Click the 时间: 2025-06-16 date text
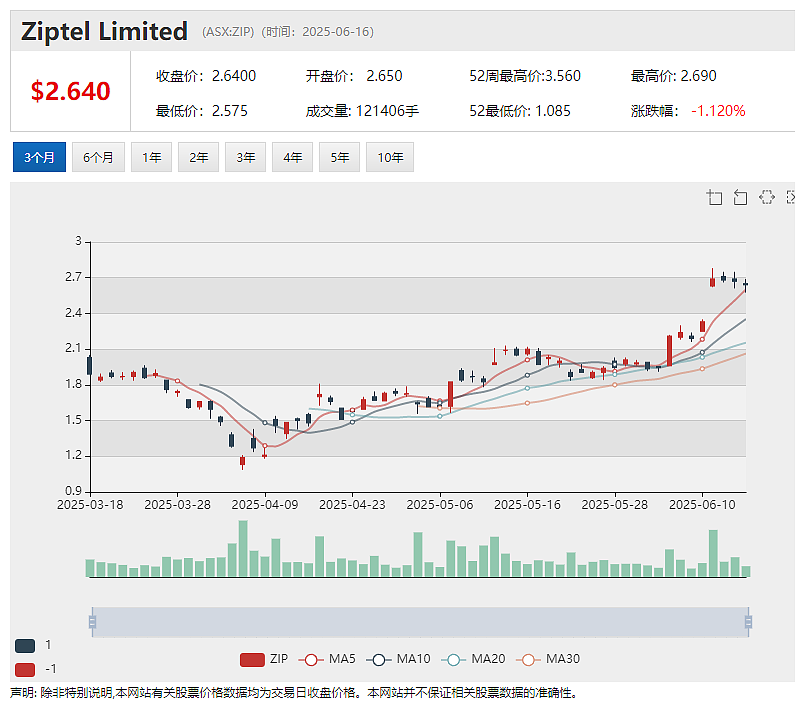 point(317,32)
